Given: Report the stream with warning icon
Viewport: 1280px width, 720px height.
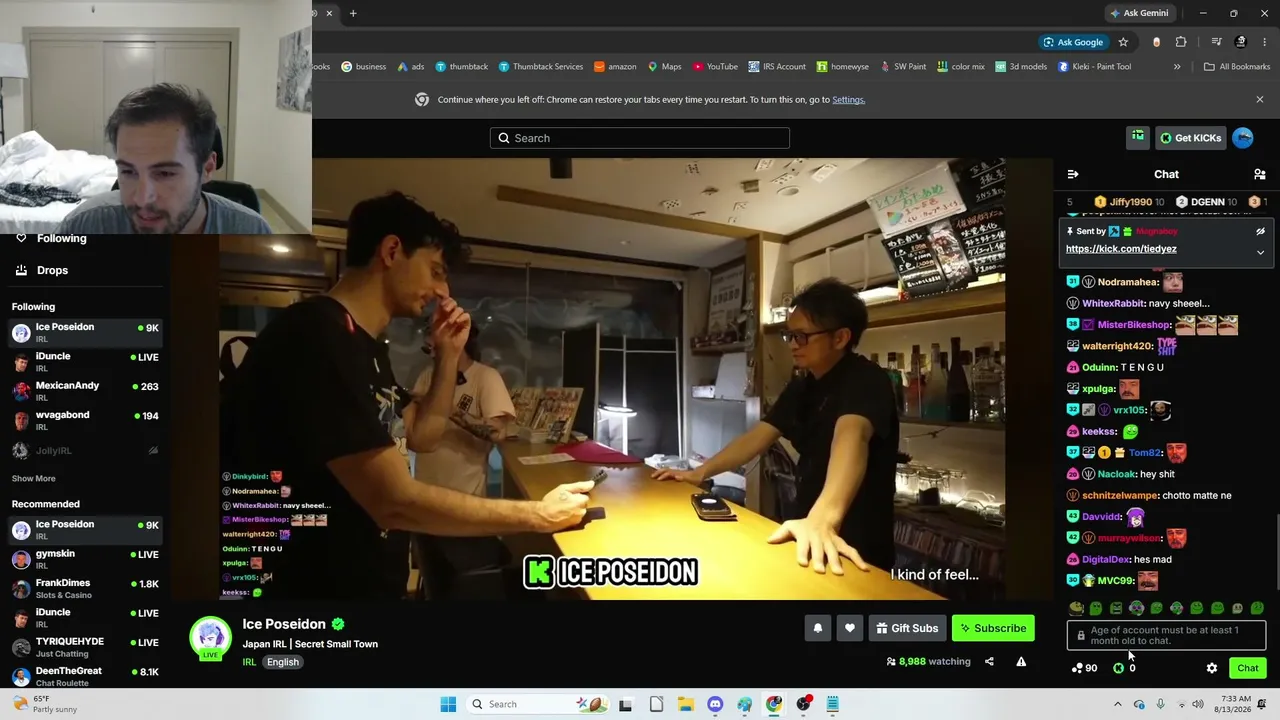Looking at the screenshot, I should coord(1021,661).
